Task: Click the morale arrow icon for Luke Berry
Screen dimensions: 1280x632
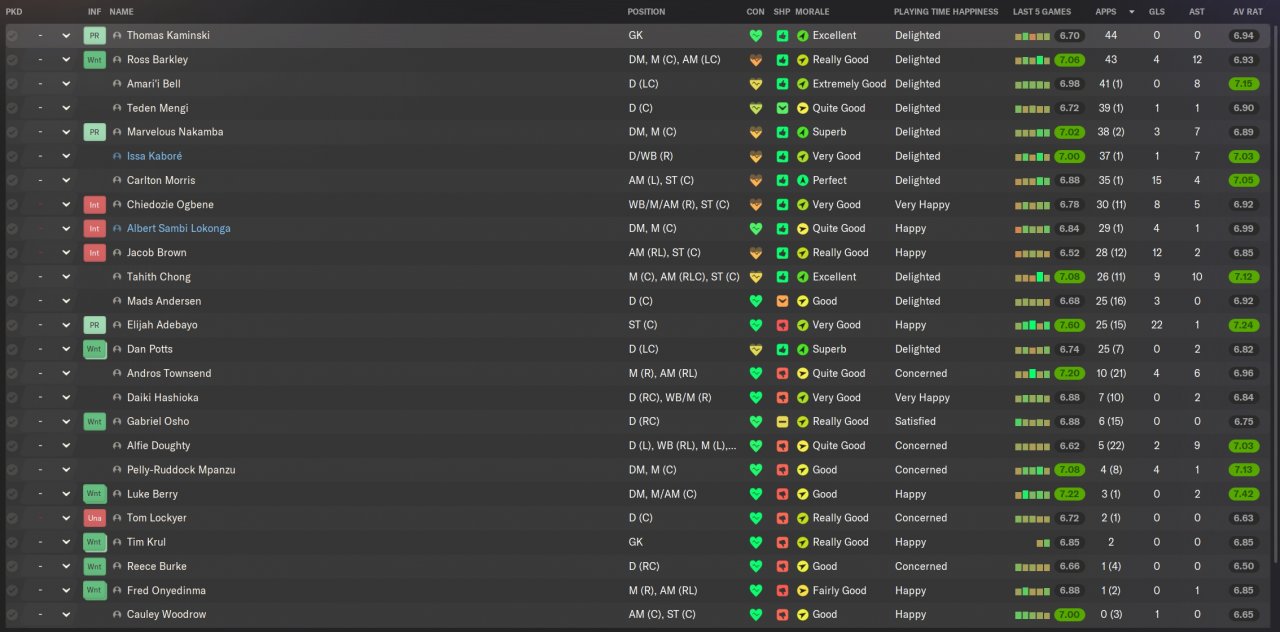Action: point(802,494)
